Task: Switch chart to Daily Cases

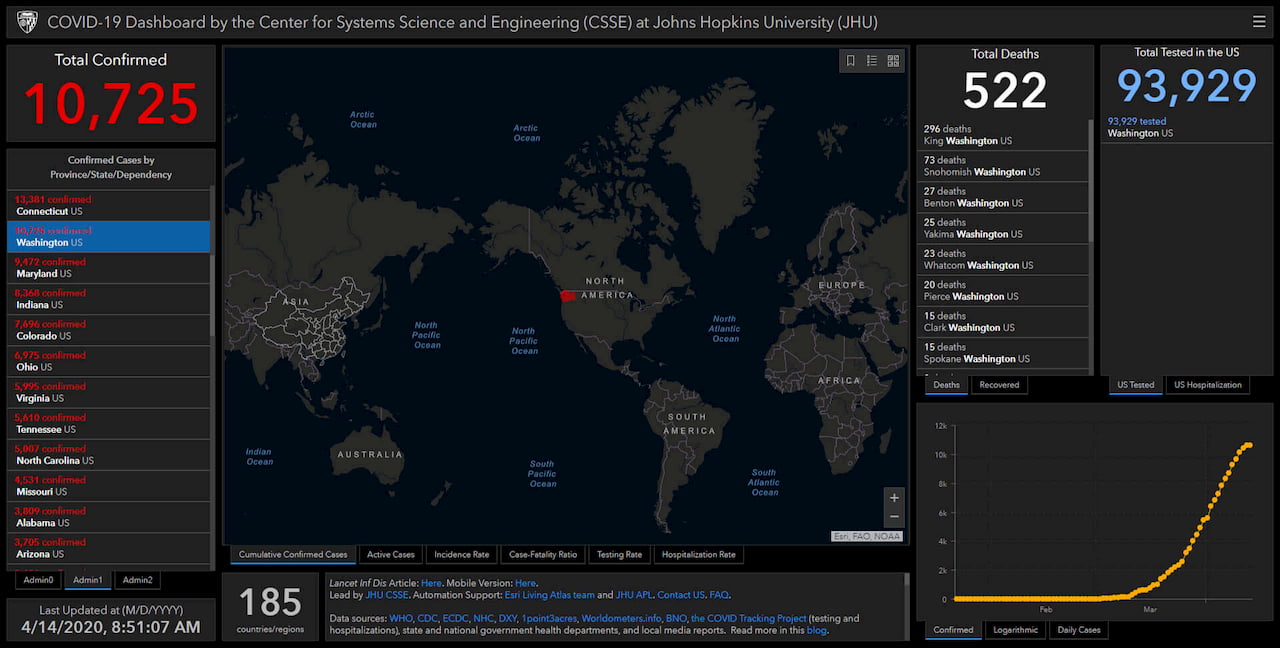Action: 1079,630
